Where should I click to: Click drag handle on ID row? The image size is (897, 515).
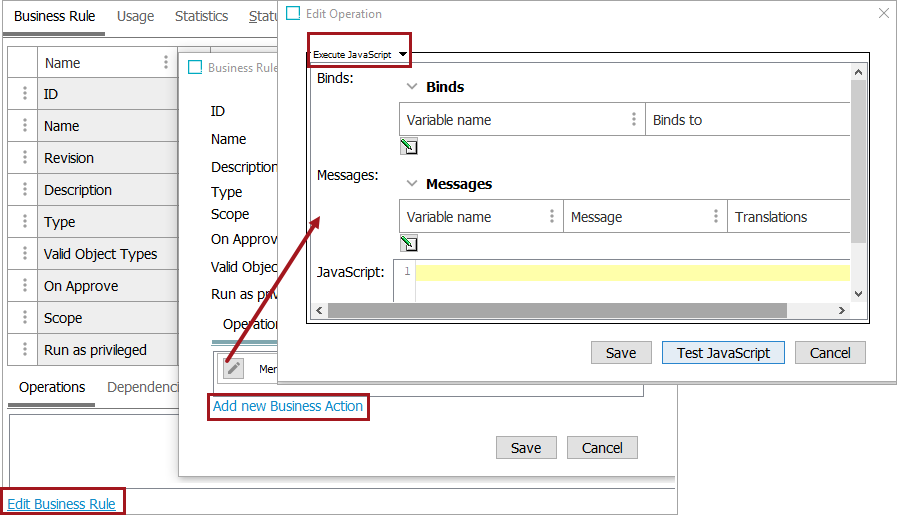[24, 94]
